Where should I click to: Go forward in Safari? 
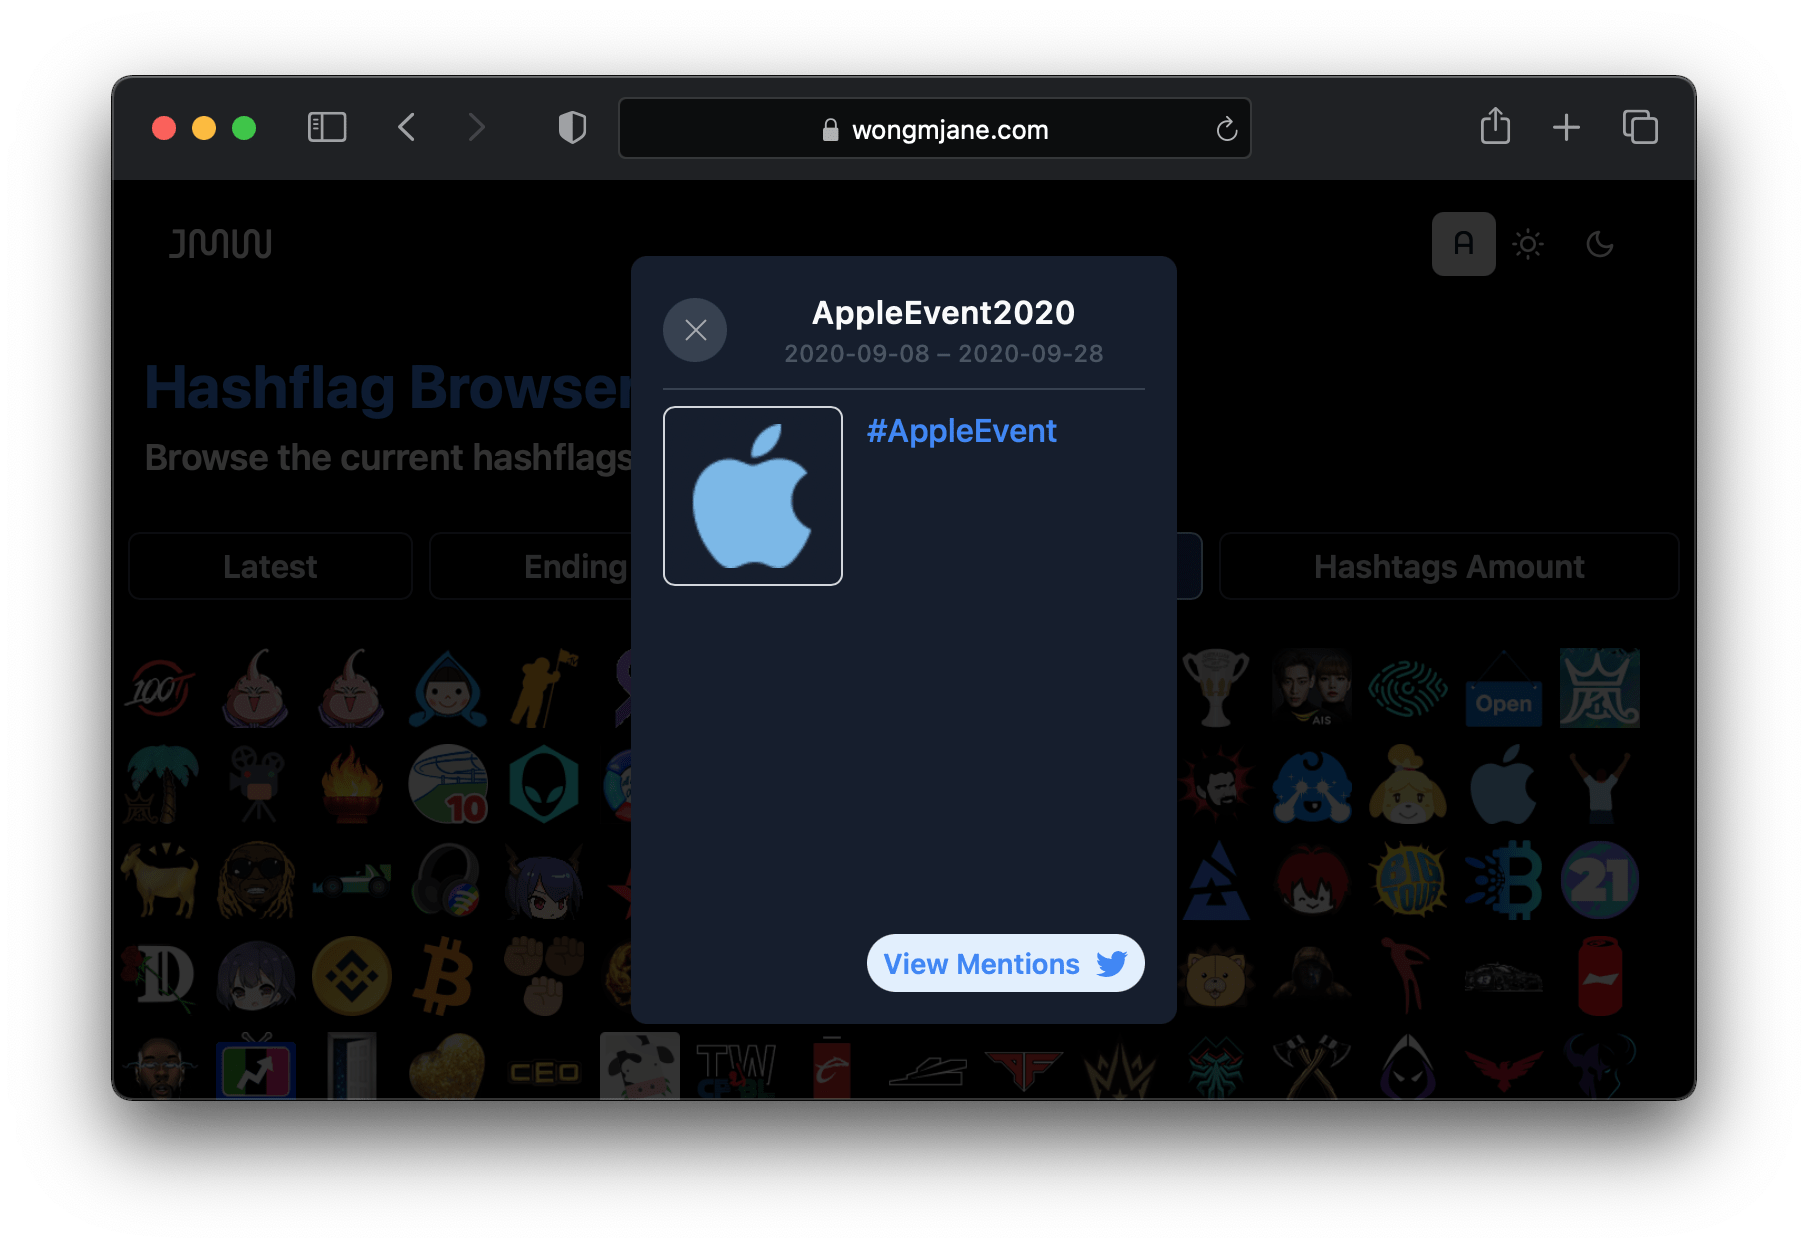pos(477,128)
